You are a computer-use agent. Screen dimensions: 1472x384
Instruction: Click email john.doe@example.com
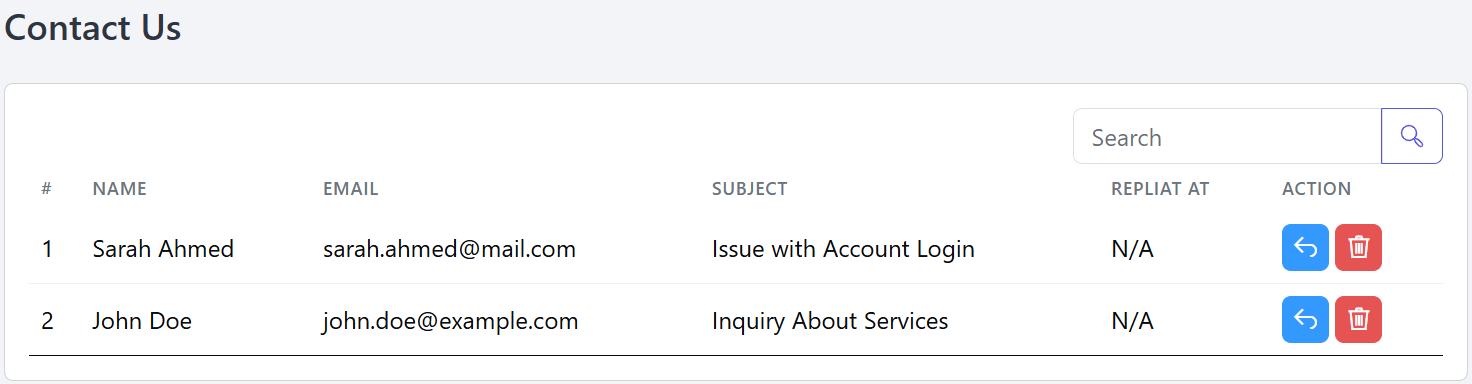[451, 321]
